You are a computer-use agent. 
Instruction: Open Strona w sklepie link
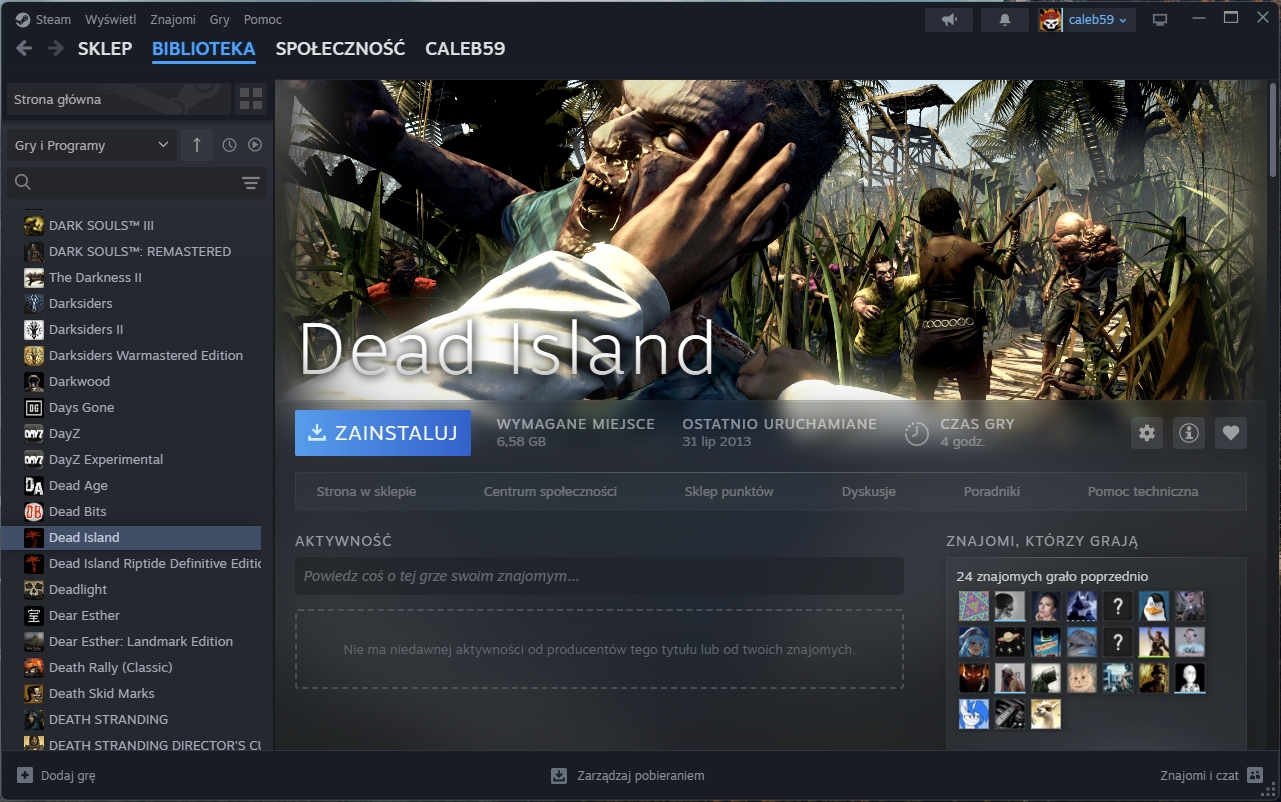366,491
